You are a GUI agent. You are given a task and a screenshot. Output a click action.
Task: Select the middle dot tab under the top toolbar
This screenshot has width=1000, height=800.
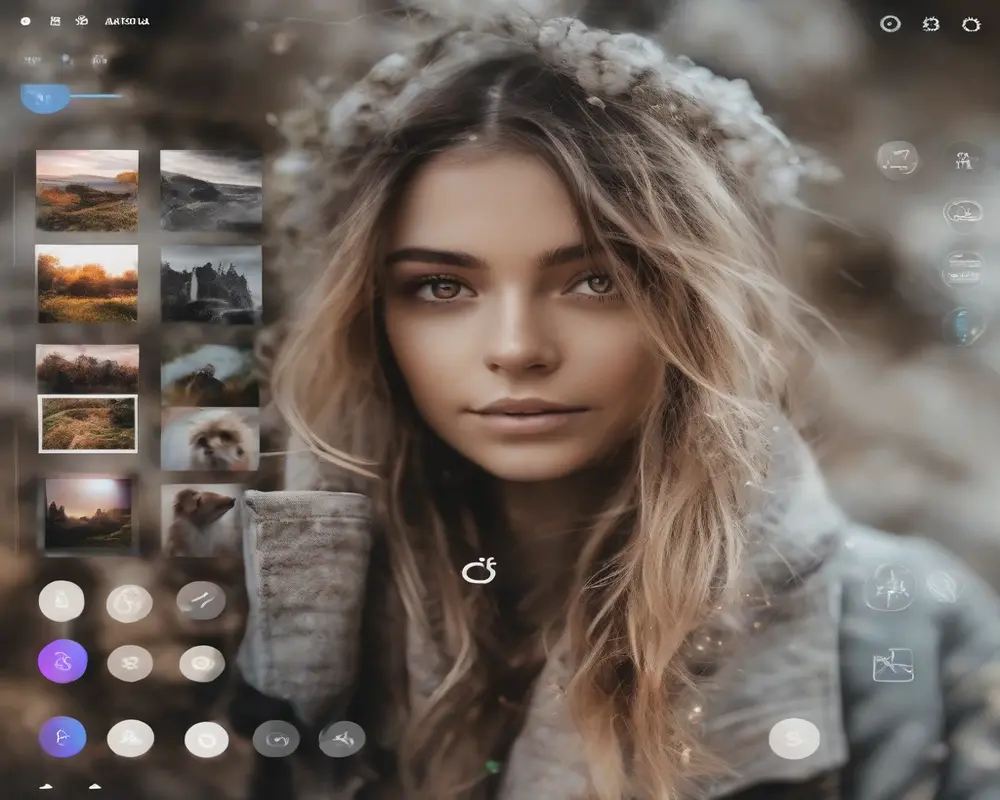click(66, 60)
